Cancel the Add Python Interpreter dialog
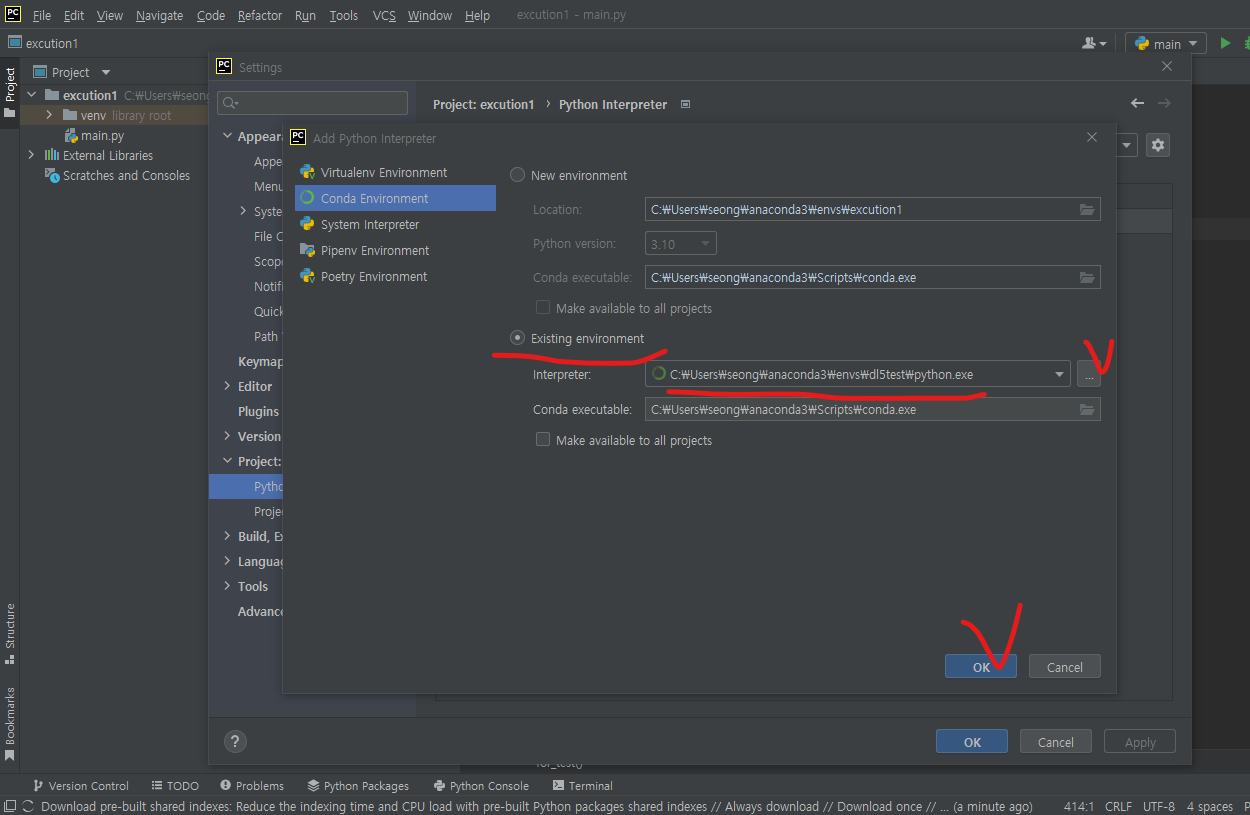This screenshot has width=1250, height=815. 1065,667
